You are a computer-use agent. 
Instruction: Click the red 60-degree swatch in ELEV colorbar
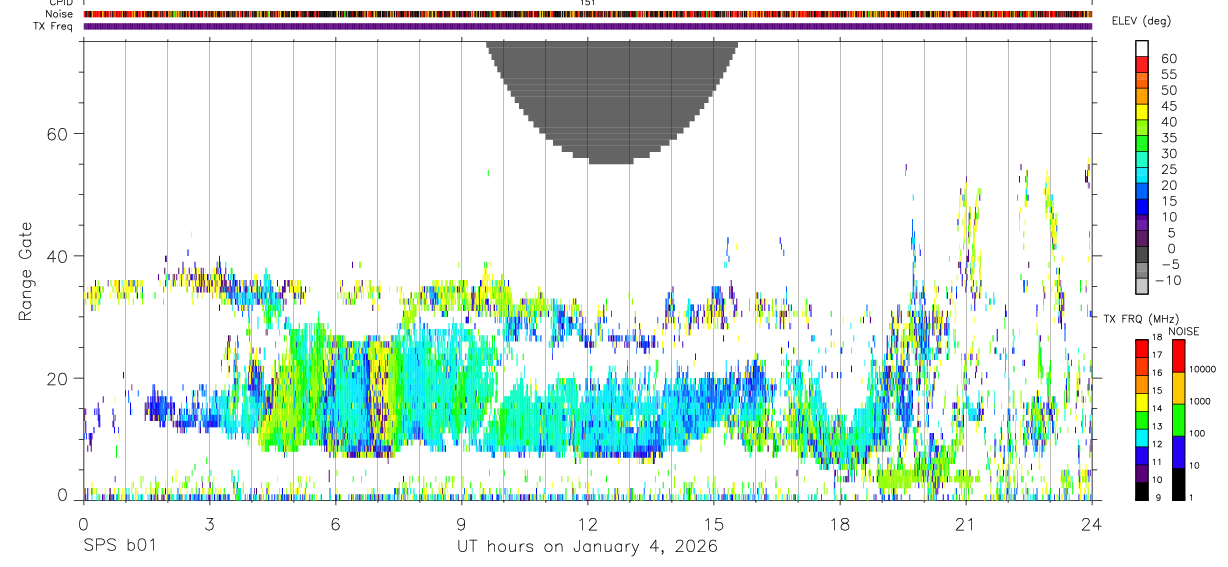[x=1142, y=65]
